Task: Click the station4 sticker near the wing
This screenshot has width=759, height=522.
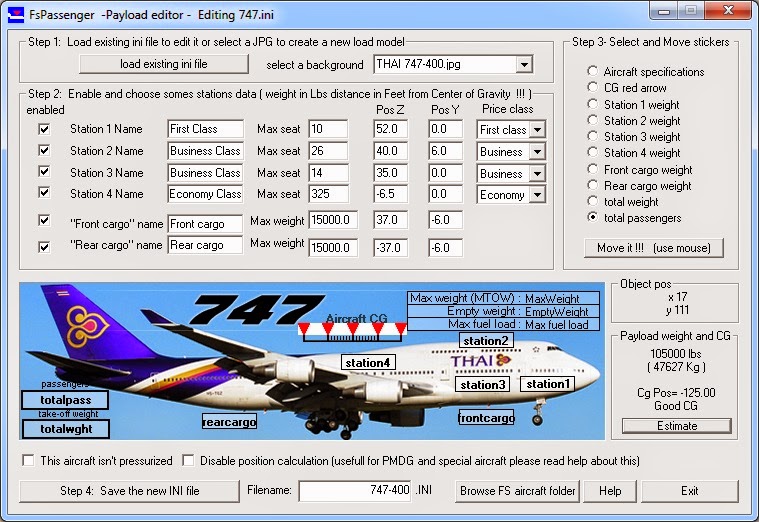Action: (368, 362)
